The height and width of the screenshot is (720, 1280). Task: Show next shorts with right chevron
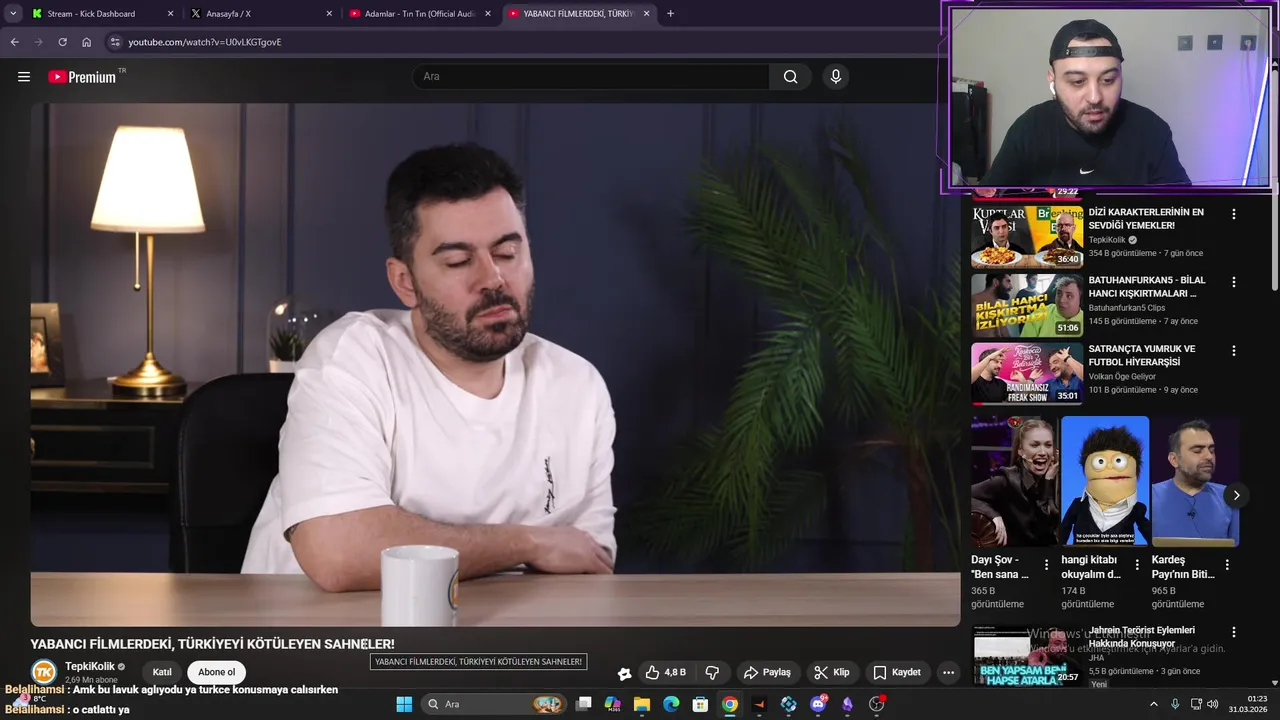click(1236, 495)
